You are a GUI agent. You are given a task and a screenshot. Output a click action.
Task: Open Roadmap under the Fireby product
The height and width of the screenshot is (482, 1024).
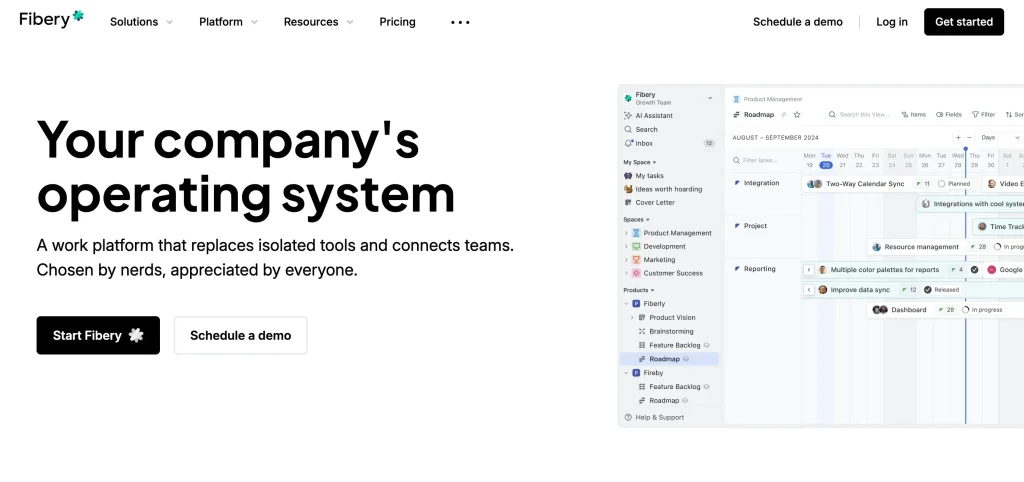click(663, 400)
